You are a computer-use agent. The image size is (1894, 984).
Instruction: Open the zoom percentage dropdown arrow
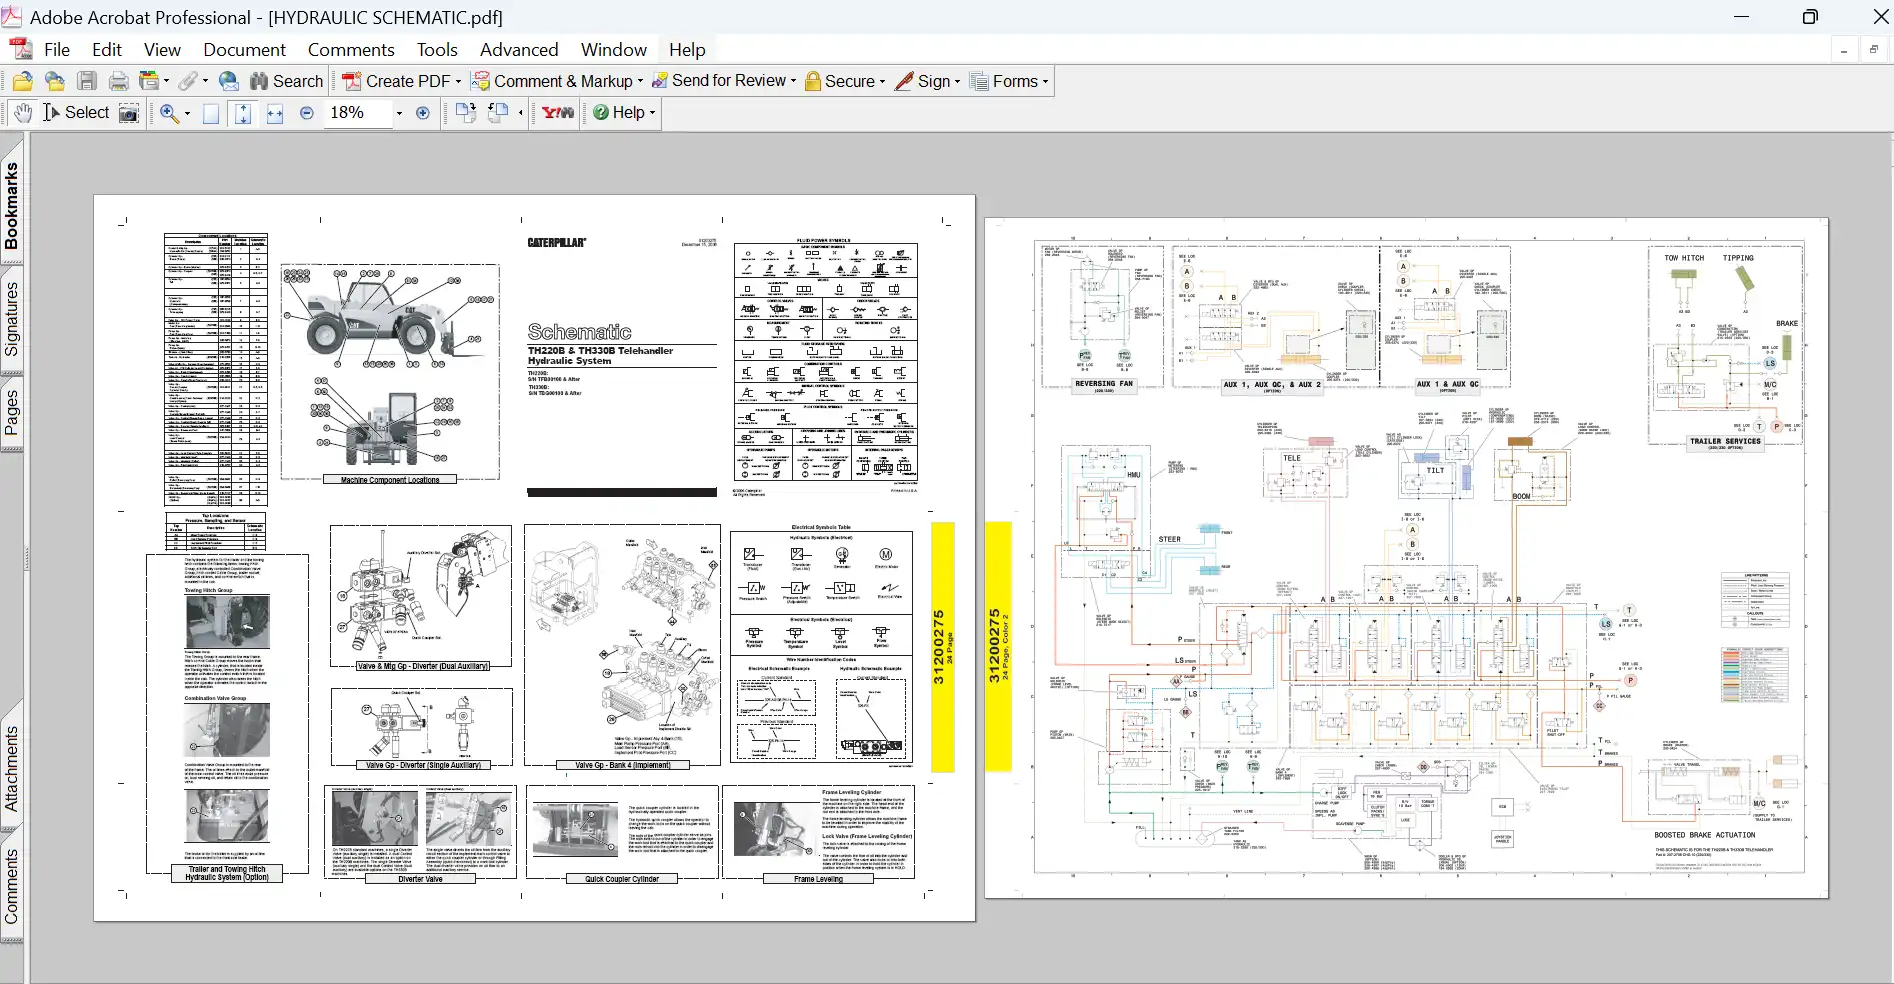(x=399, y=114)
